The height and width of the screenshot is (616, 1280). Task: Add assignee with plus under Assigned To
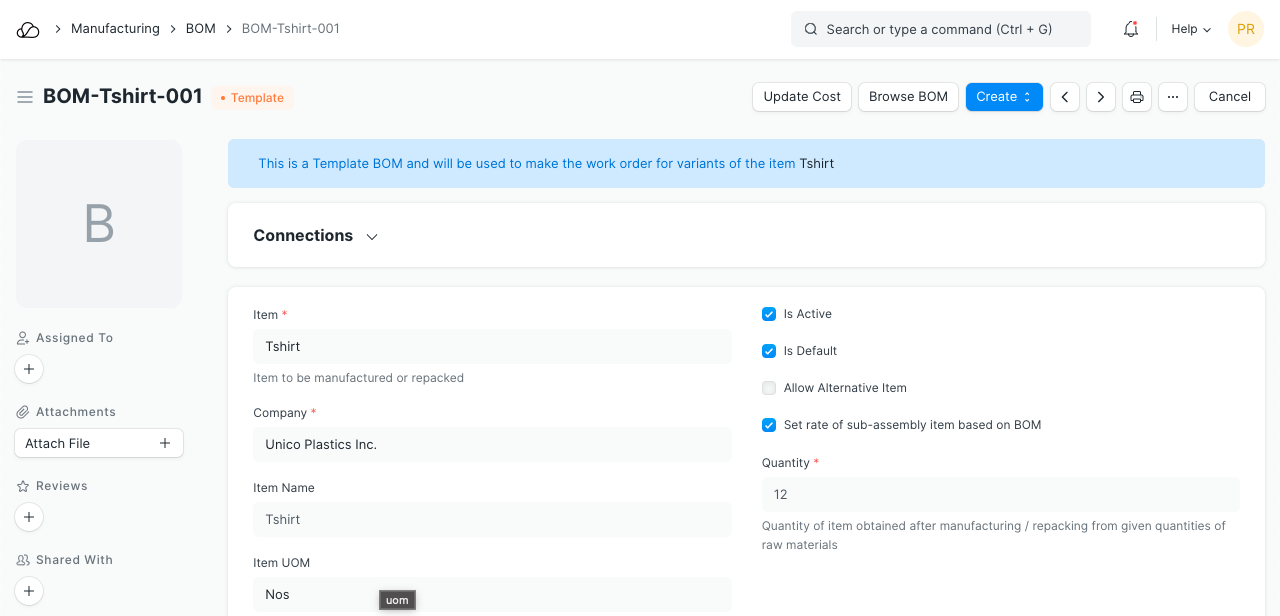(x=29, y=370)
